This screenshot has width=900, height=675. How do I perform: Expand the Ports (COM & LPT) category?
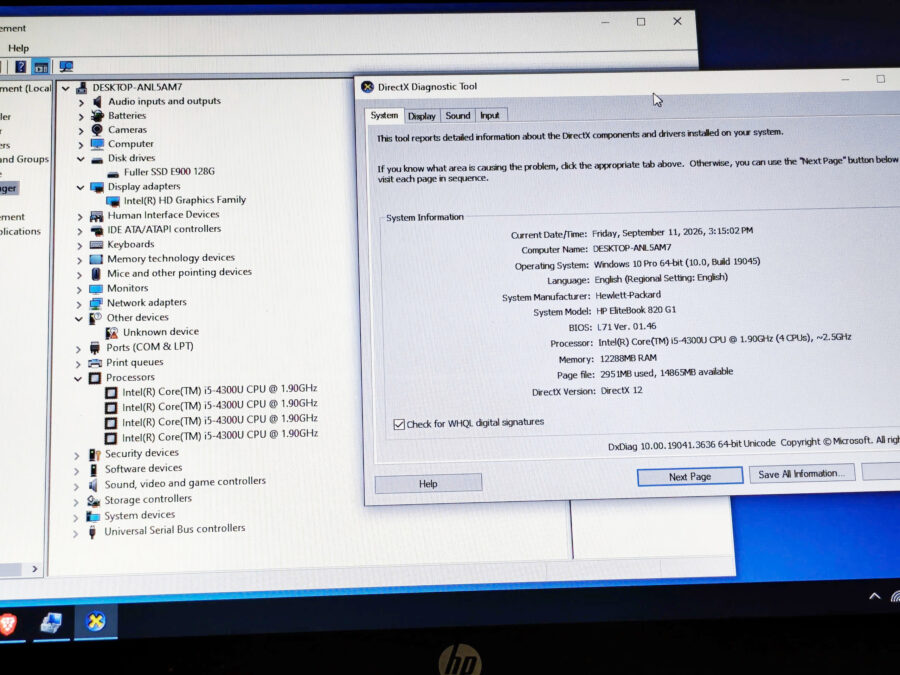(x=78, y=349)
